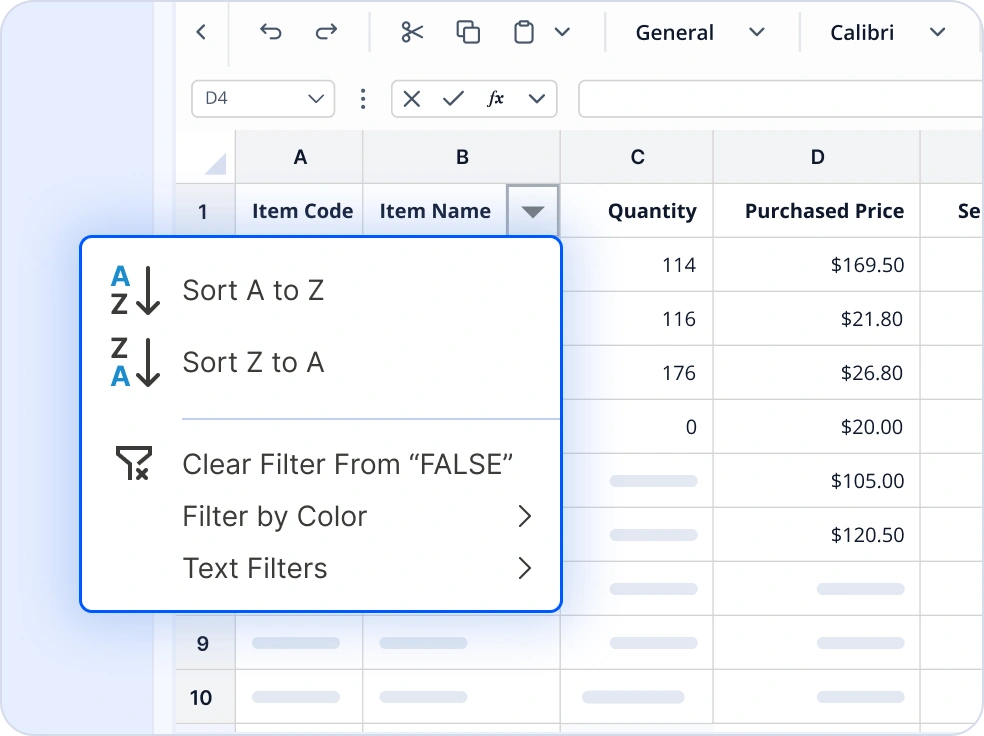Select Sort Z to A
Screen dimensions: 984x736
coord(253,362)
